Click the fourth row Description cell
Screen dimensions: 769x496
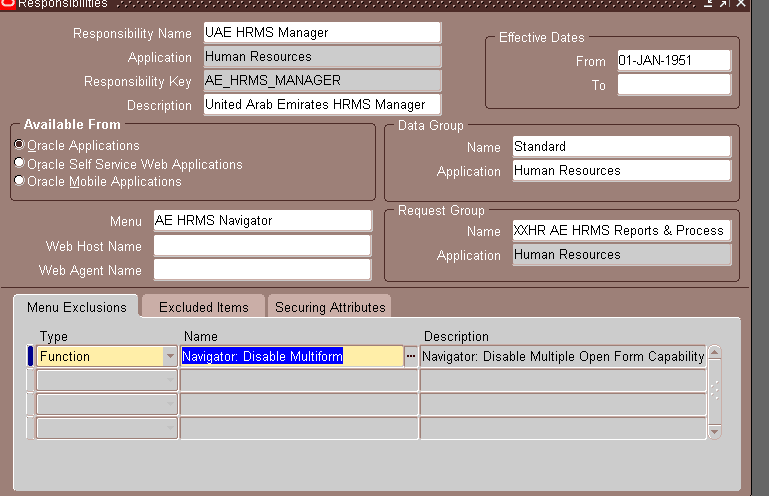(x=563, y=428)
